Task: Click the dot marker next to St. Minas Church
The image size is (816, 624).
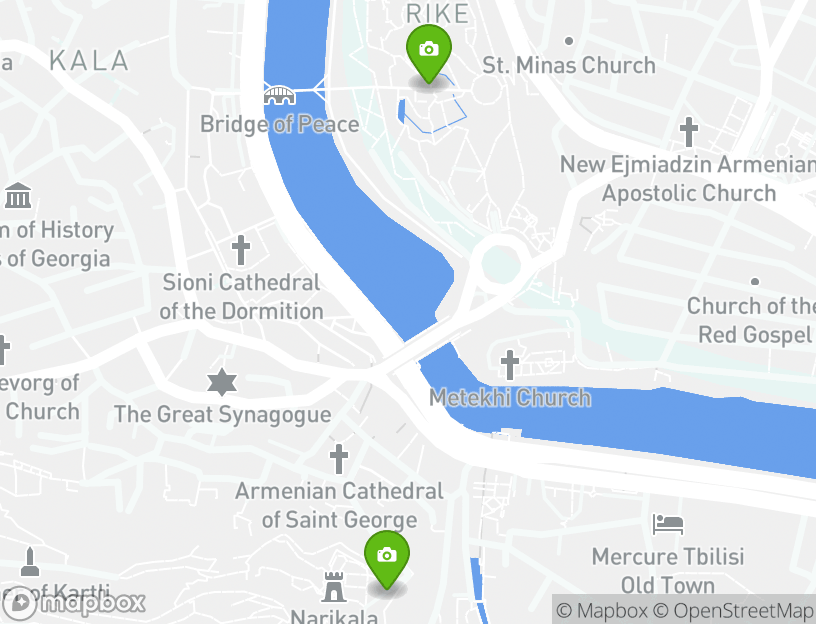Action: 569,41
